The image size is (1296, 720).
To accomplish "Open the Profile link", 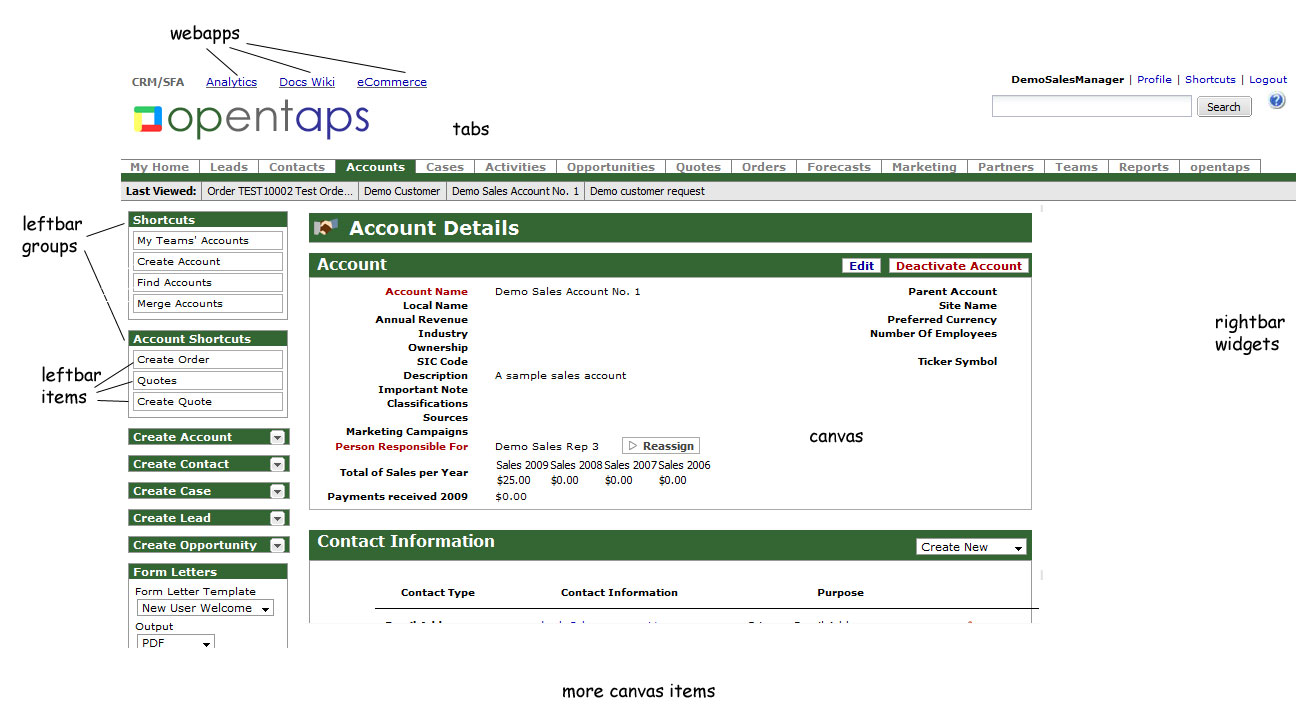I will [x=1154, y=79].
